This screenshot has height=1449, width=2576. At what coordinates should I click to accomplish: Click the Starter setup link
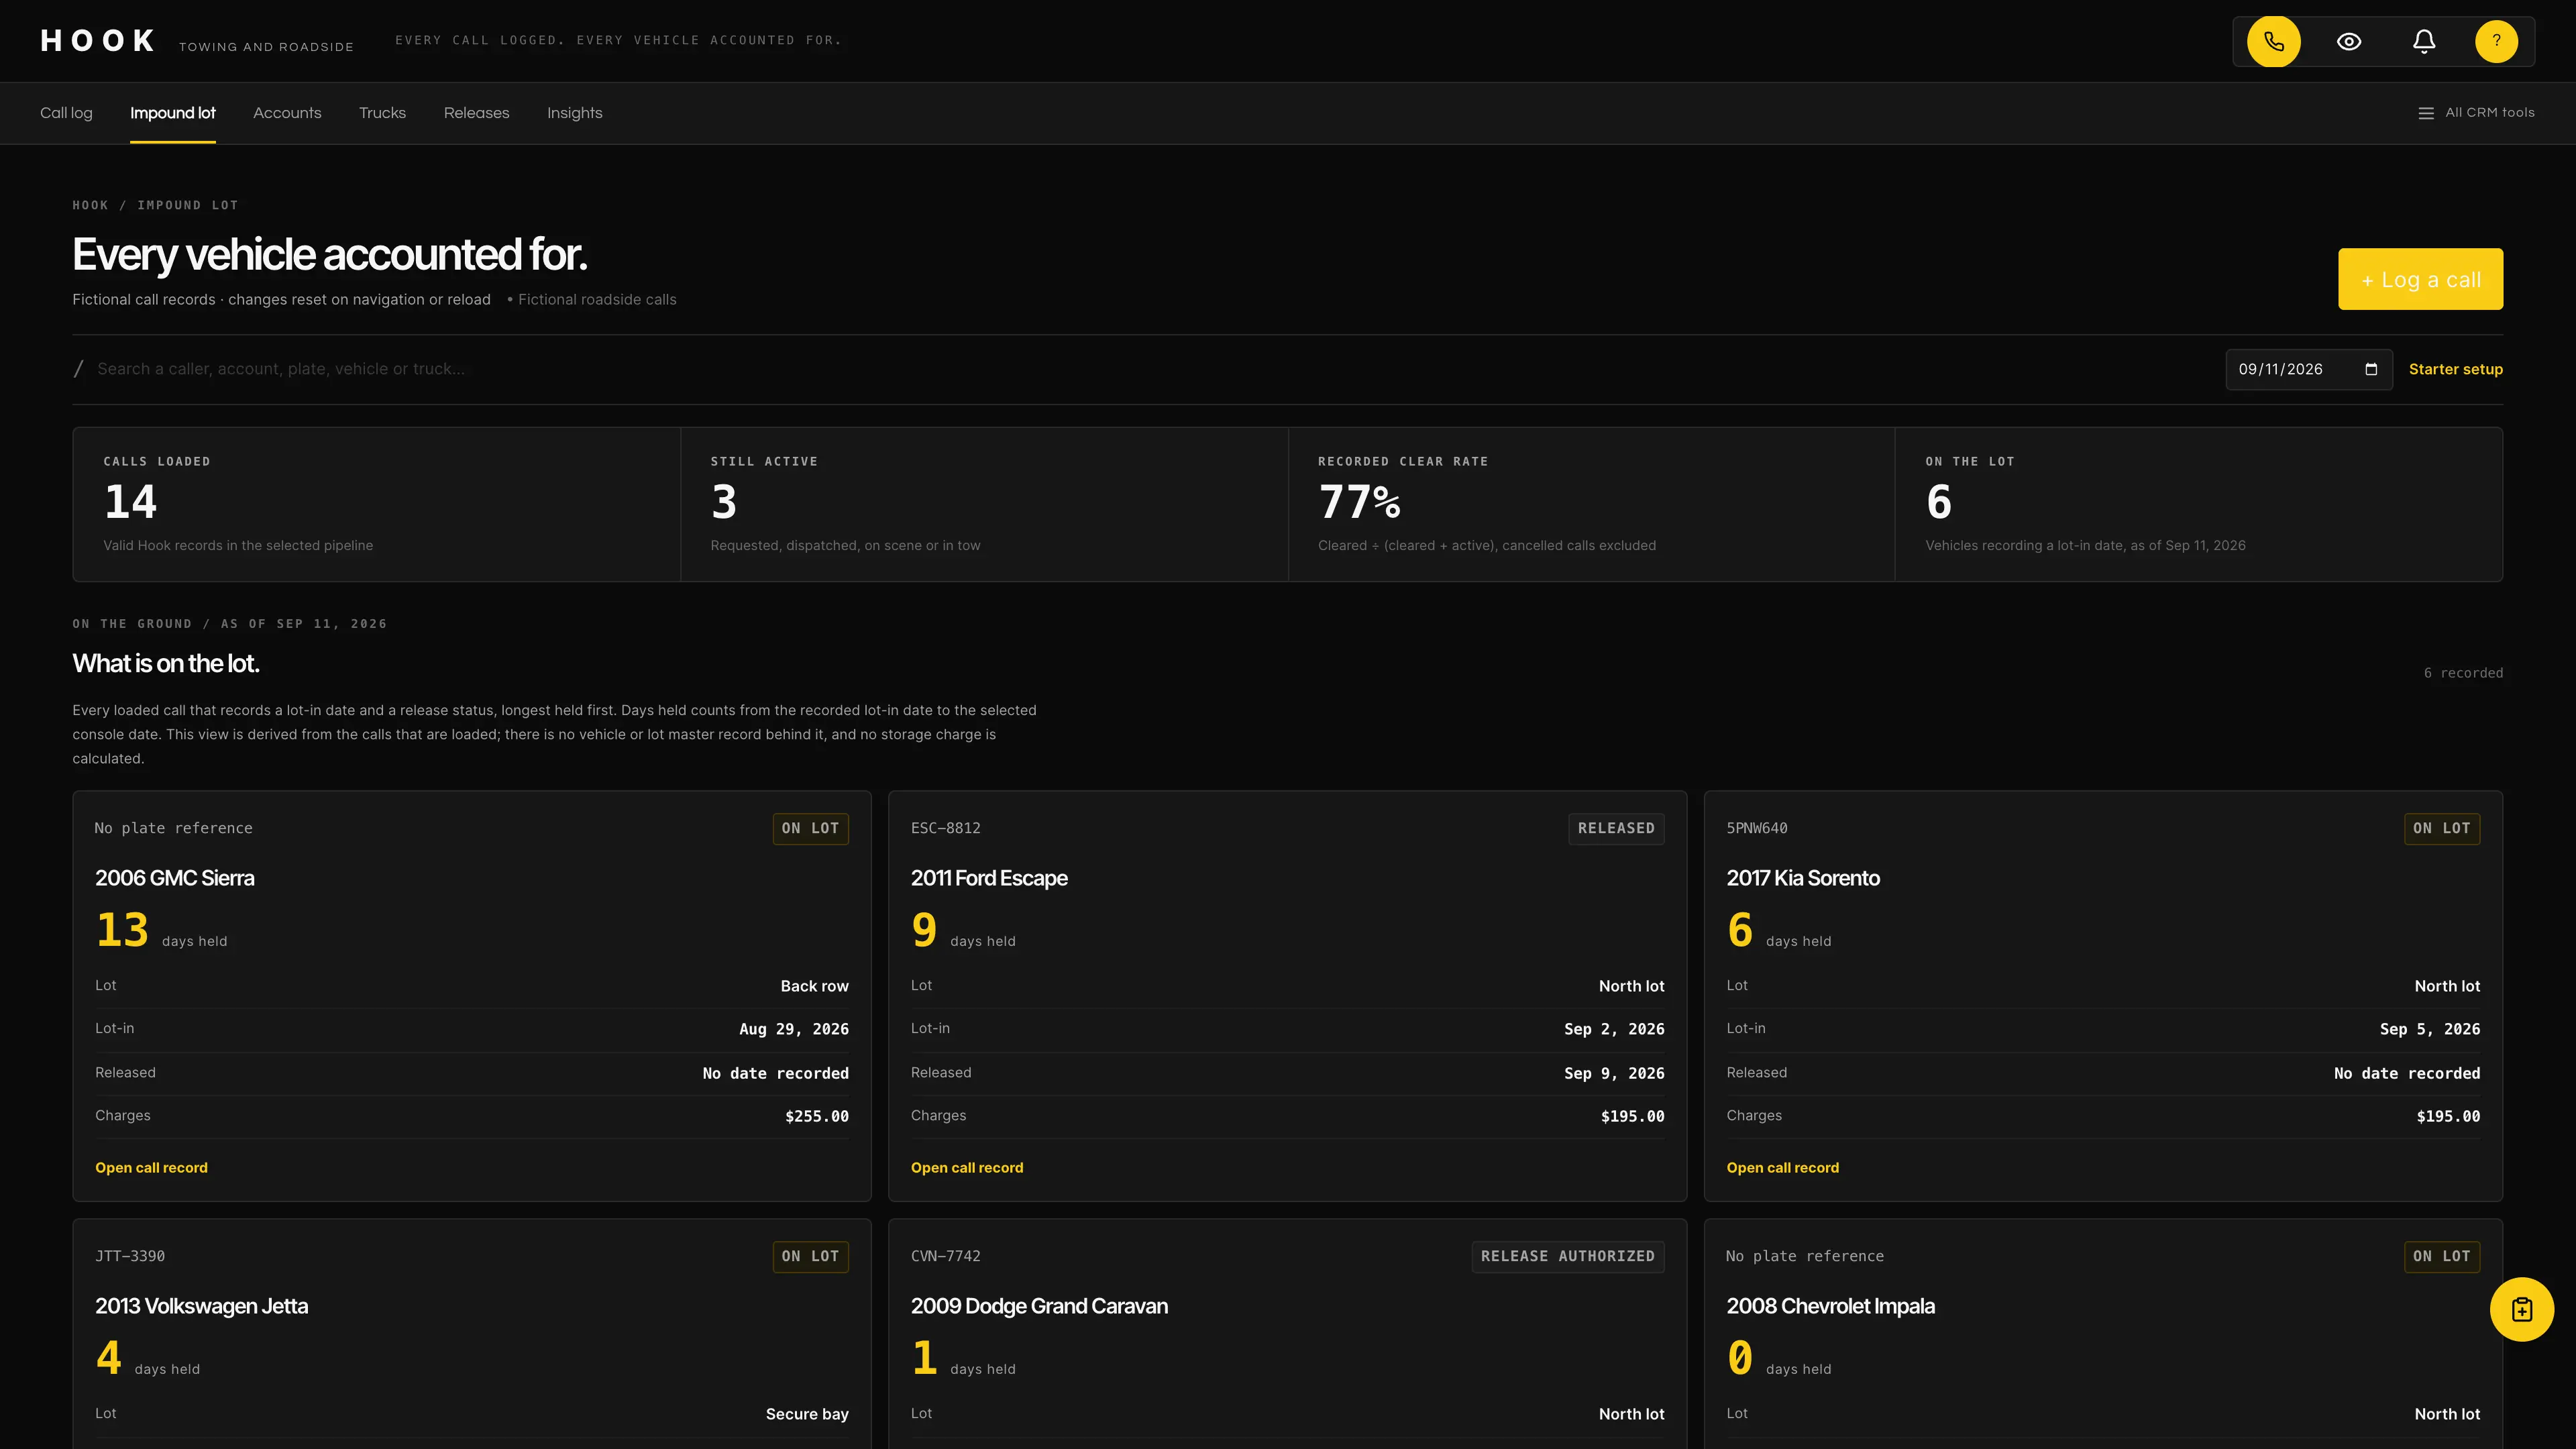pyautogui.click(x=2455, y=369)
